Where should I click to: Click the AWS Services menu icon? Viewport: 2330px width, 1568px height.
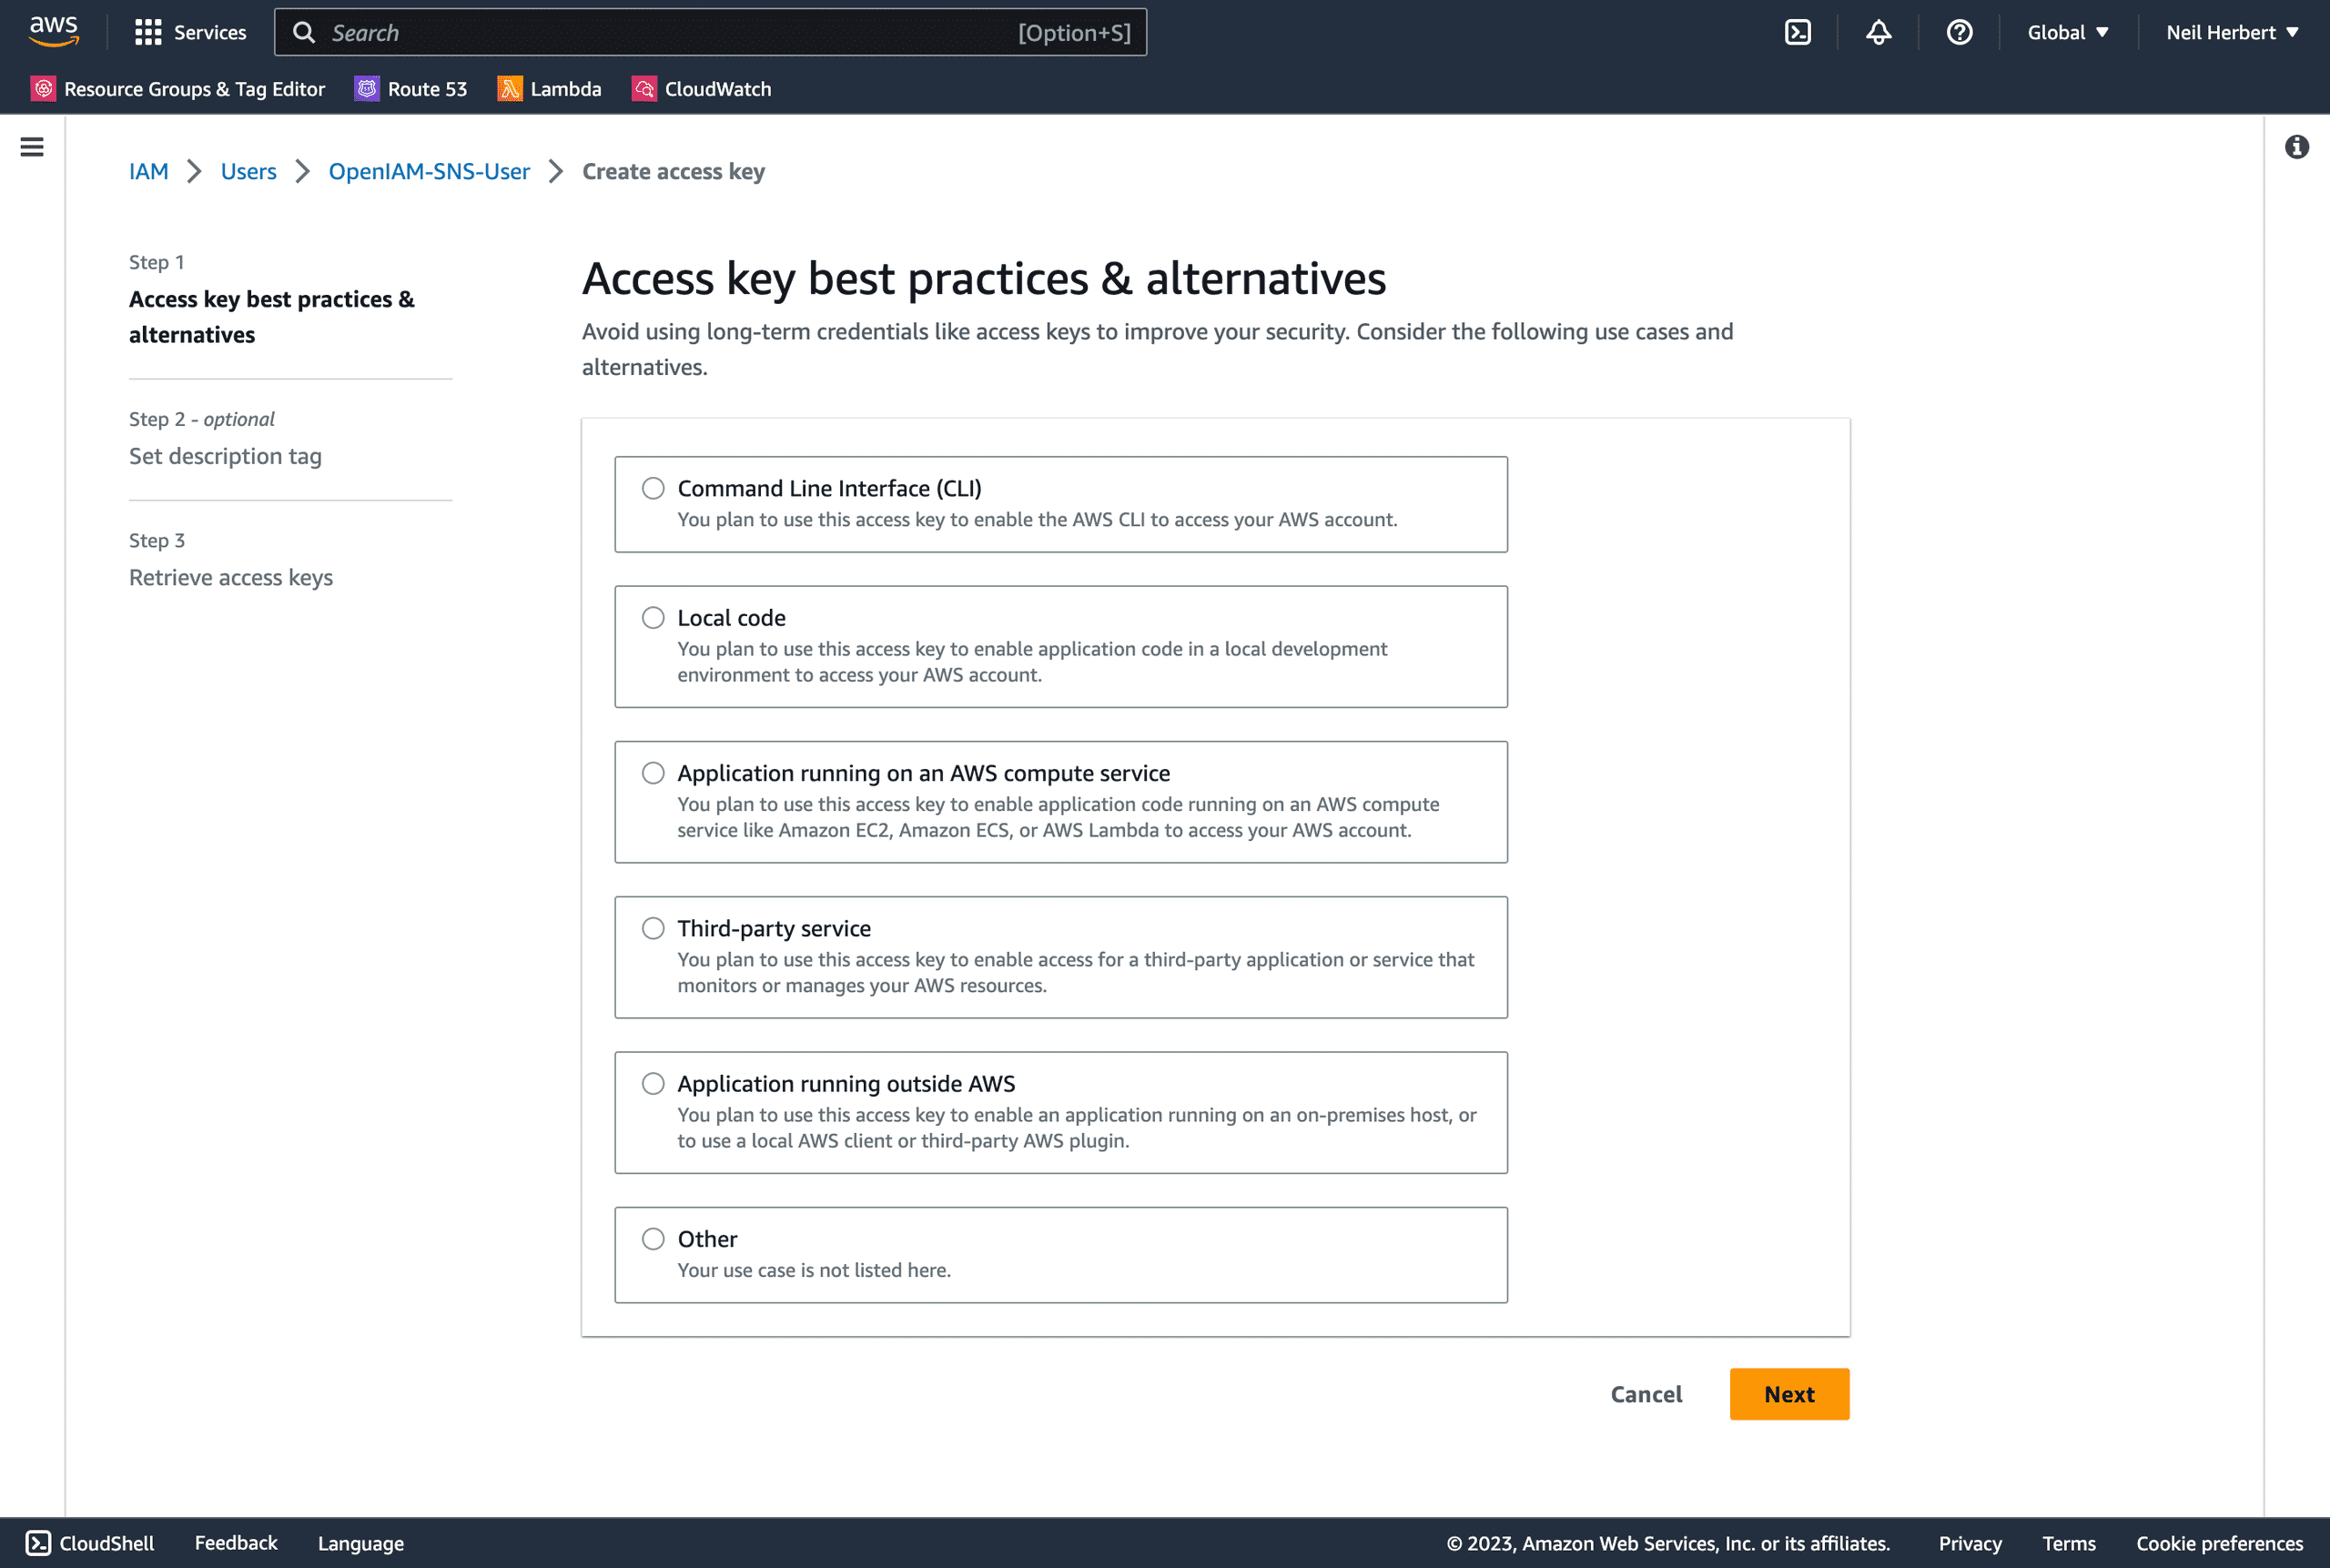pyautogui.click(x=147, y=32)
